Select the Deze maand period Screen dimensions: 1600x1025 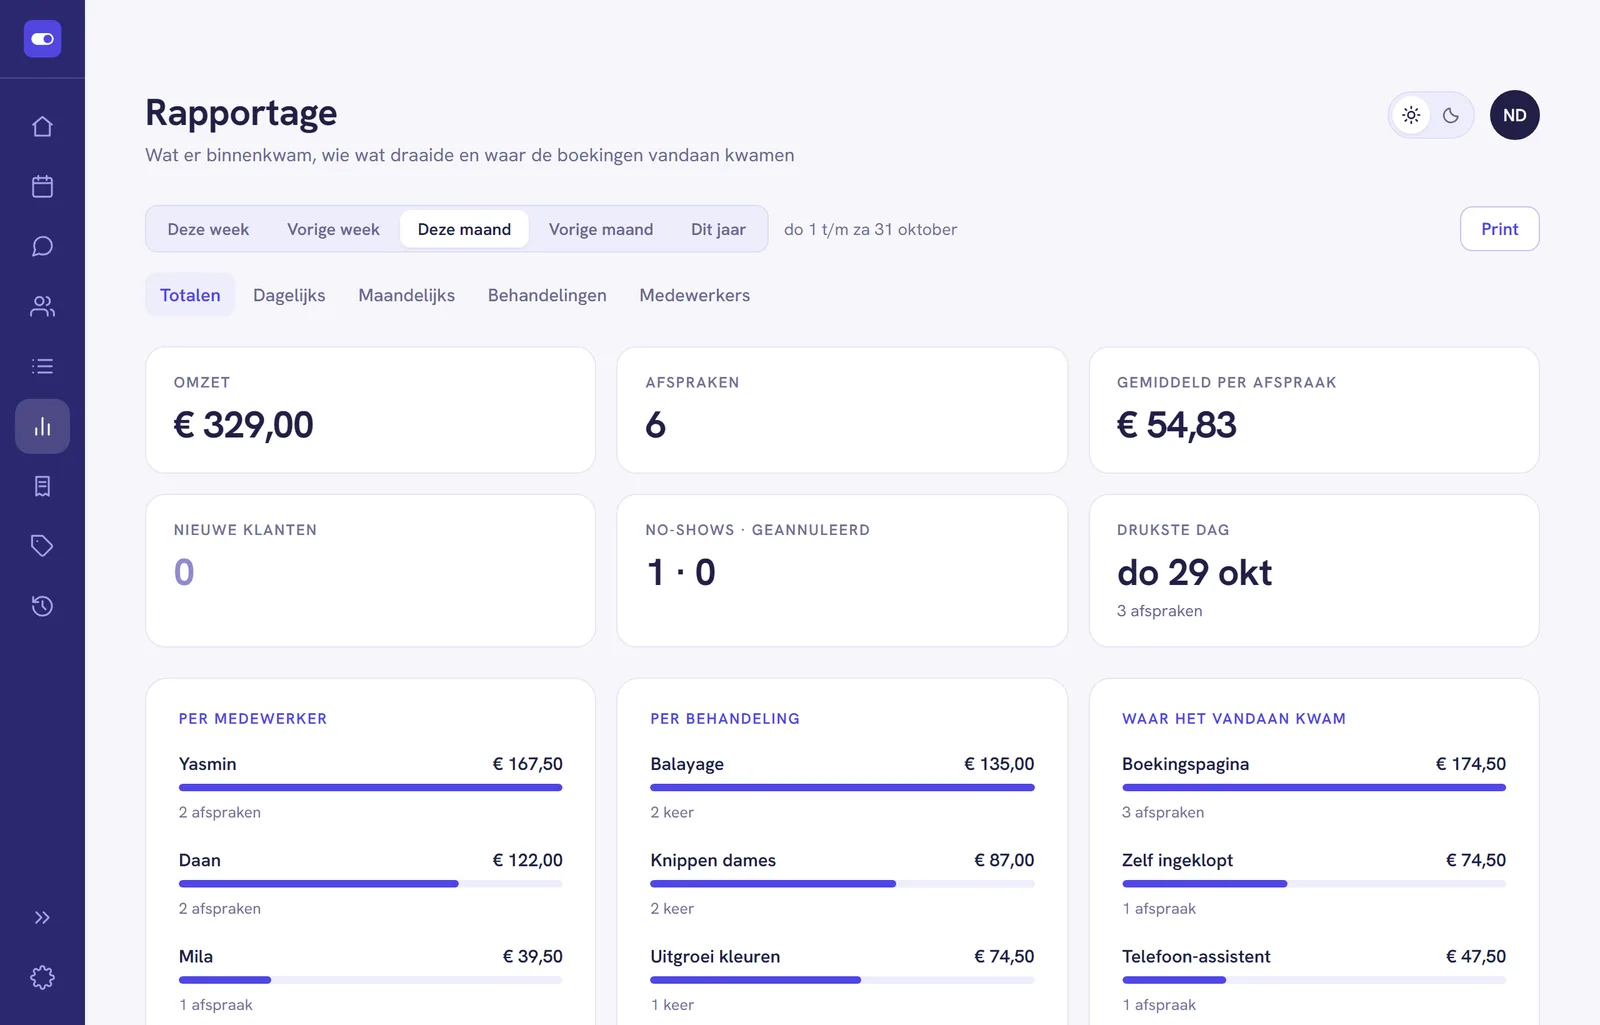click(x=464, y=229)
